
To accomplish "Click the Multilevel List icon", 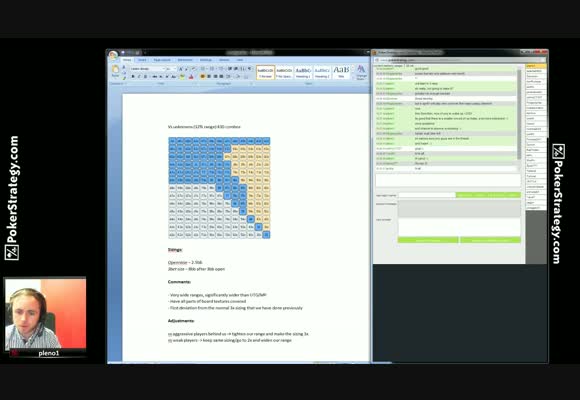I will click(x=221, y=69).
